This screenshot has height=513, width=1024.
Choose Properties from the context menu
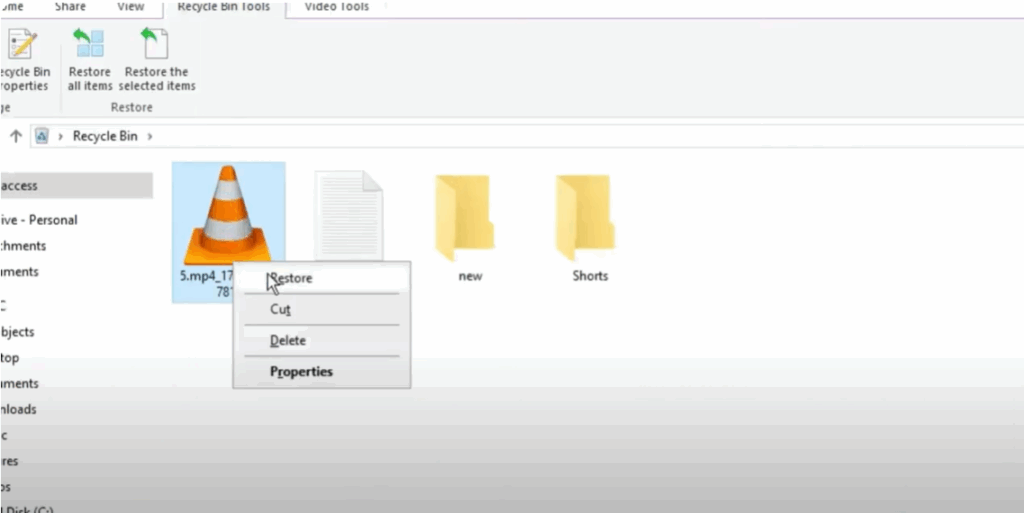[x=322, y=372]
